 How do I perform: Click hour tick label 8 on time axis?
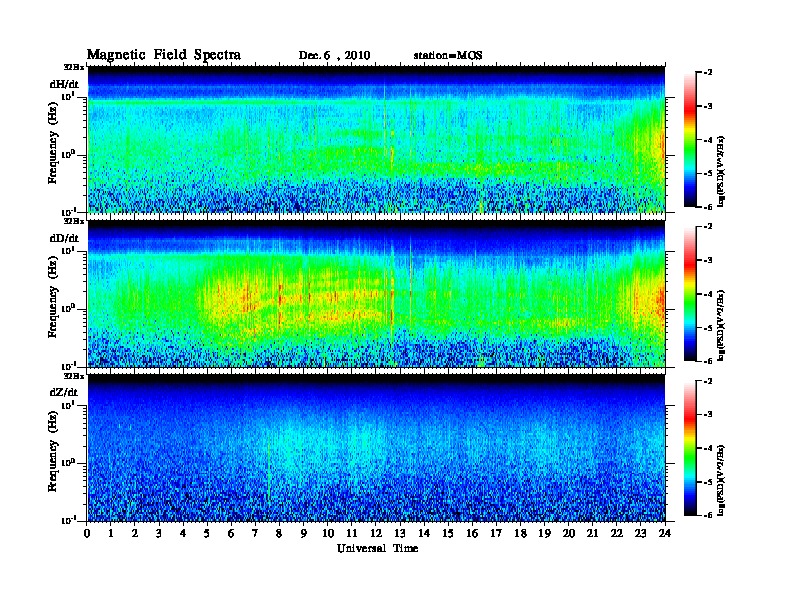click(279, 534)
